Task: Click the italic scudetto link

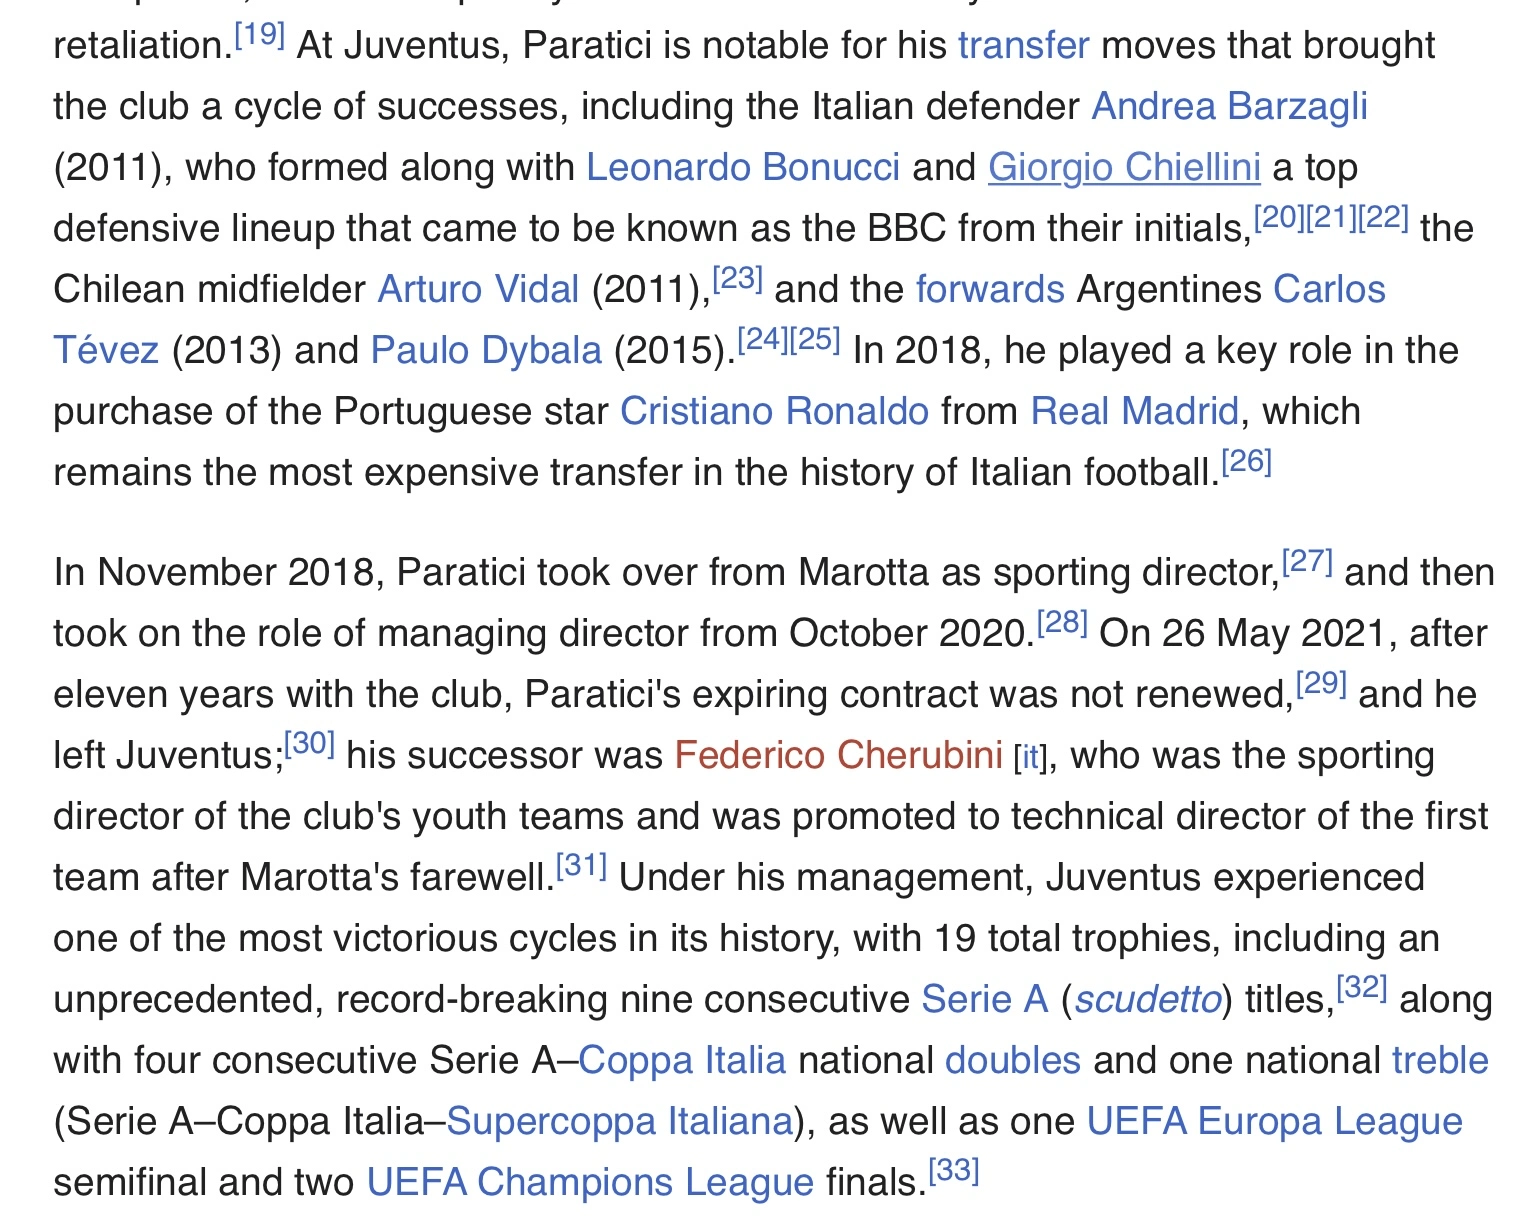Action: [x=1148, y=1000]
